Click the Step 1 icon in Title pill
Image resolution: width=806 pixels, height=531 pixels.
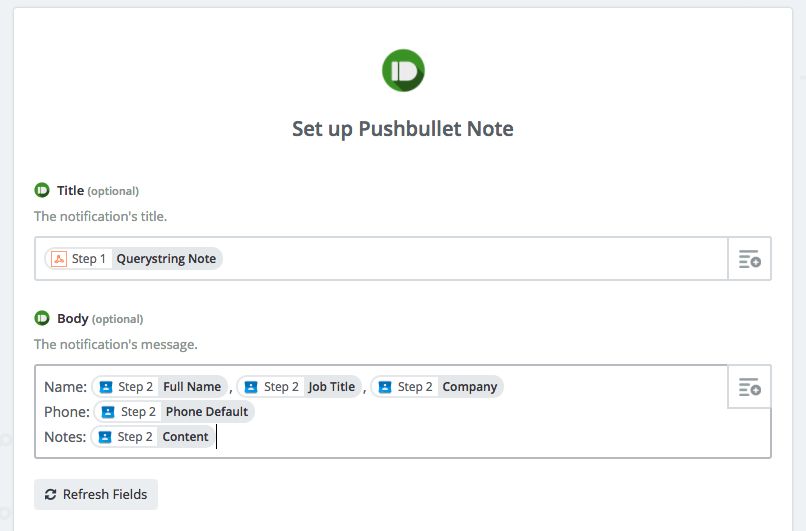click(59, 259)
